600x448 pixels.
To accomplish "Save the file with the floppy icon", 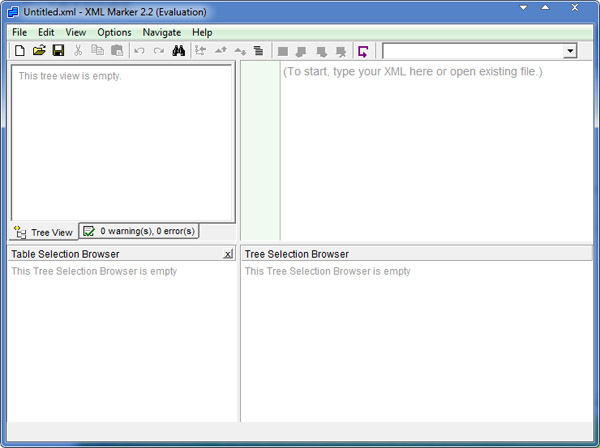I will click(x=59, y=51).
